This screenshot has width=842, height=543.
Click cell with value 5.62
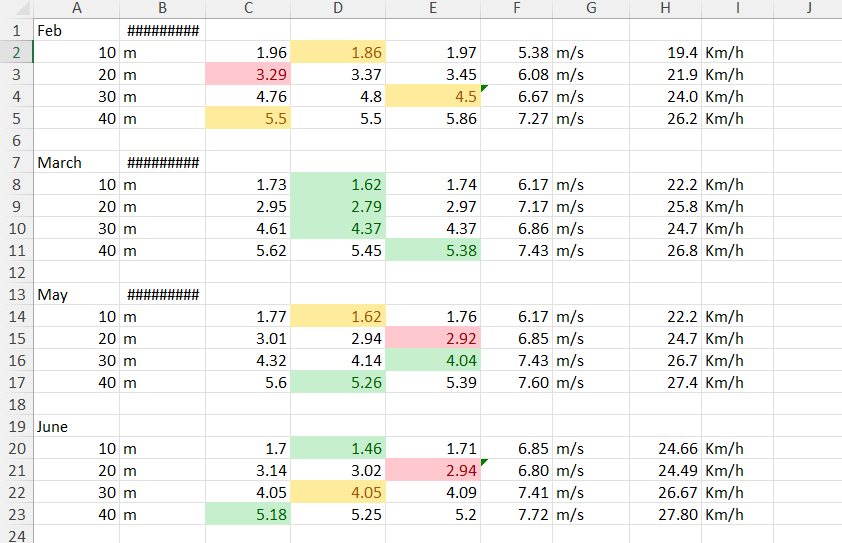point(248,250)
